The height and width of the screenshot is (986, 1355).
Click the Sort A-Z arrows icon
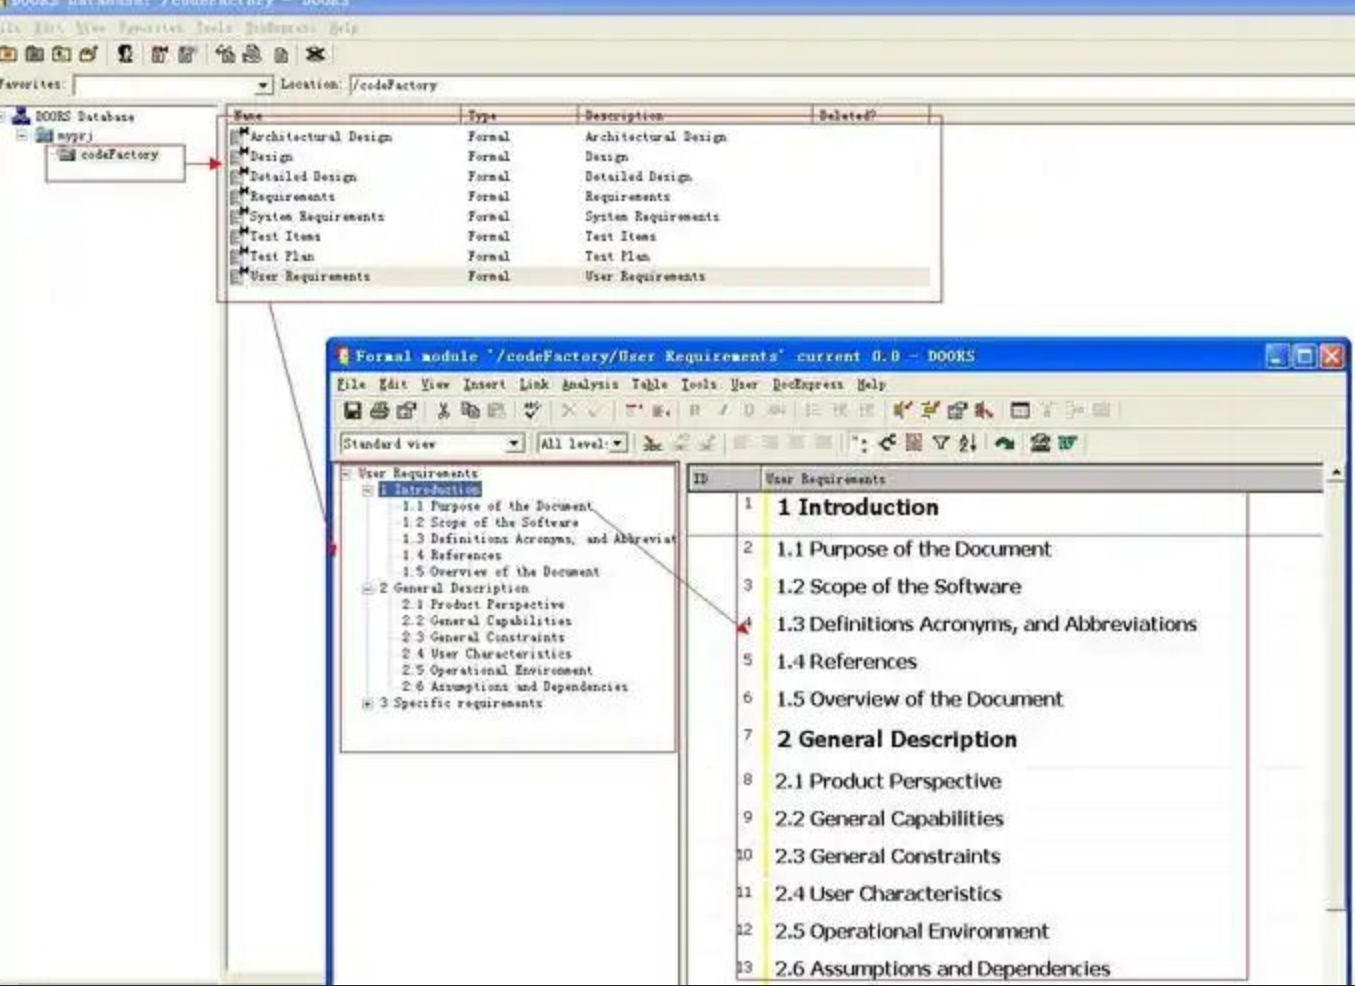coord(967,443)
